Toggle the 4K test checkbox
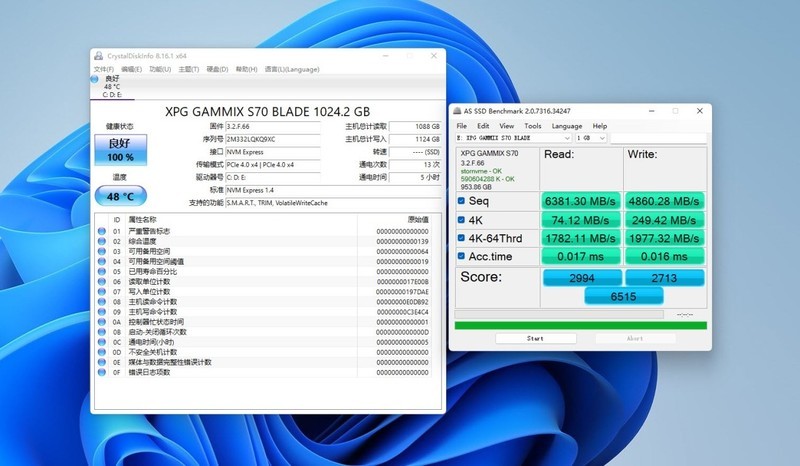800x466 pixels. 461,220
